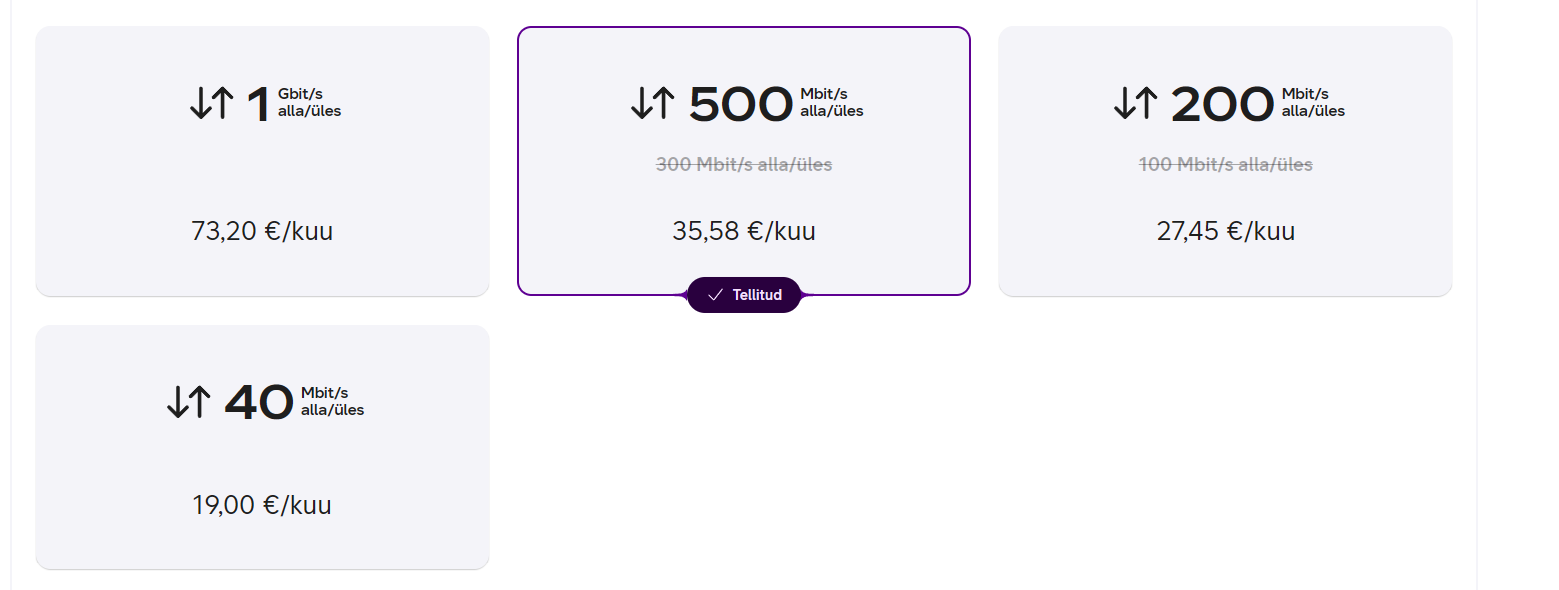Click the 19,00 €/kuu price
Screen dimensions: 1559x590
(x=262, y=505)
